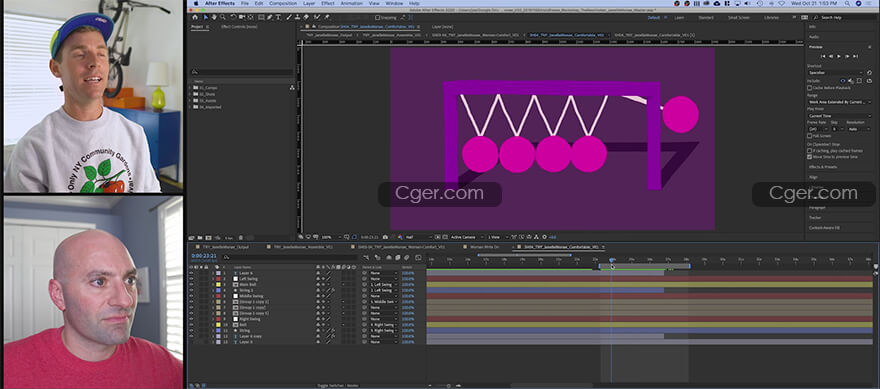This screenshot has height=389, width=880.
Task: Select the Rotation tool
Action: coord(233,17)
